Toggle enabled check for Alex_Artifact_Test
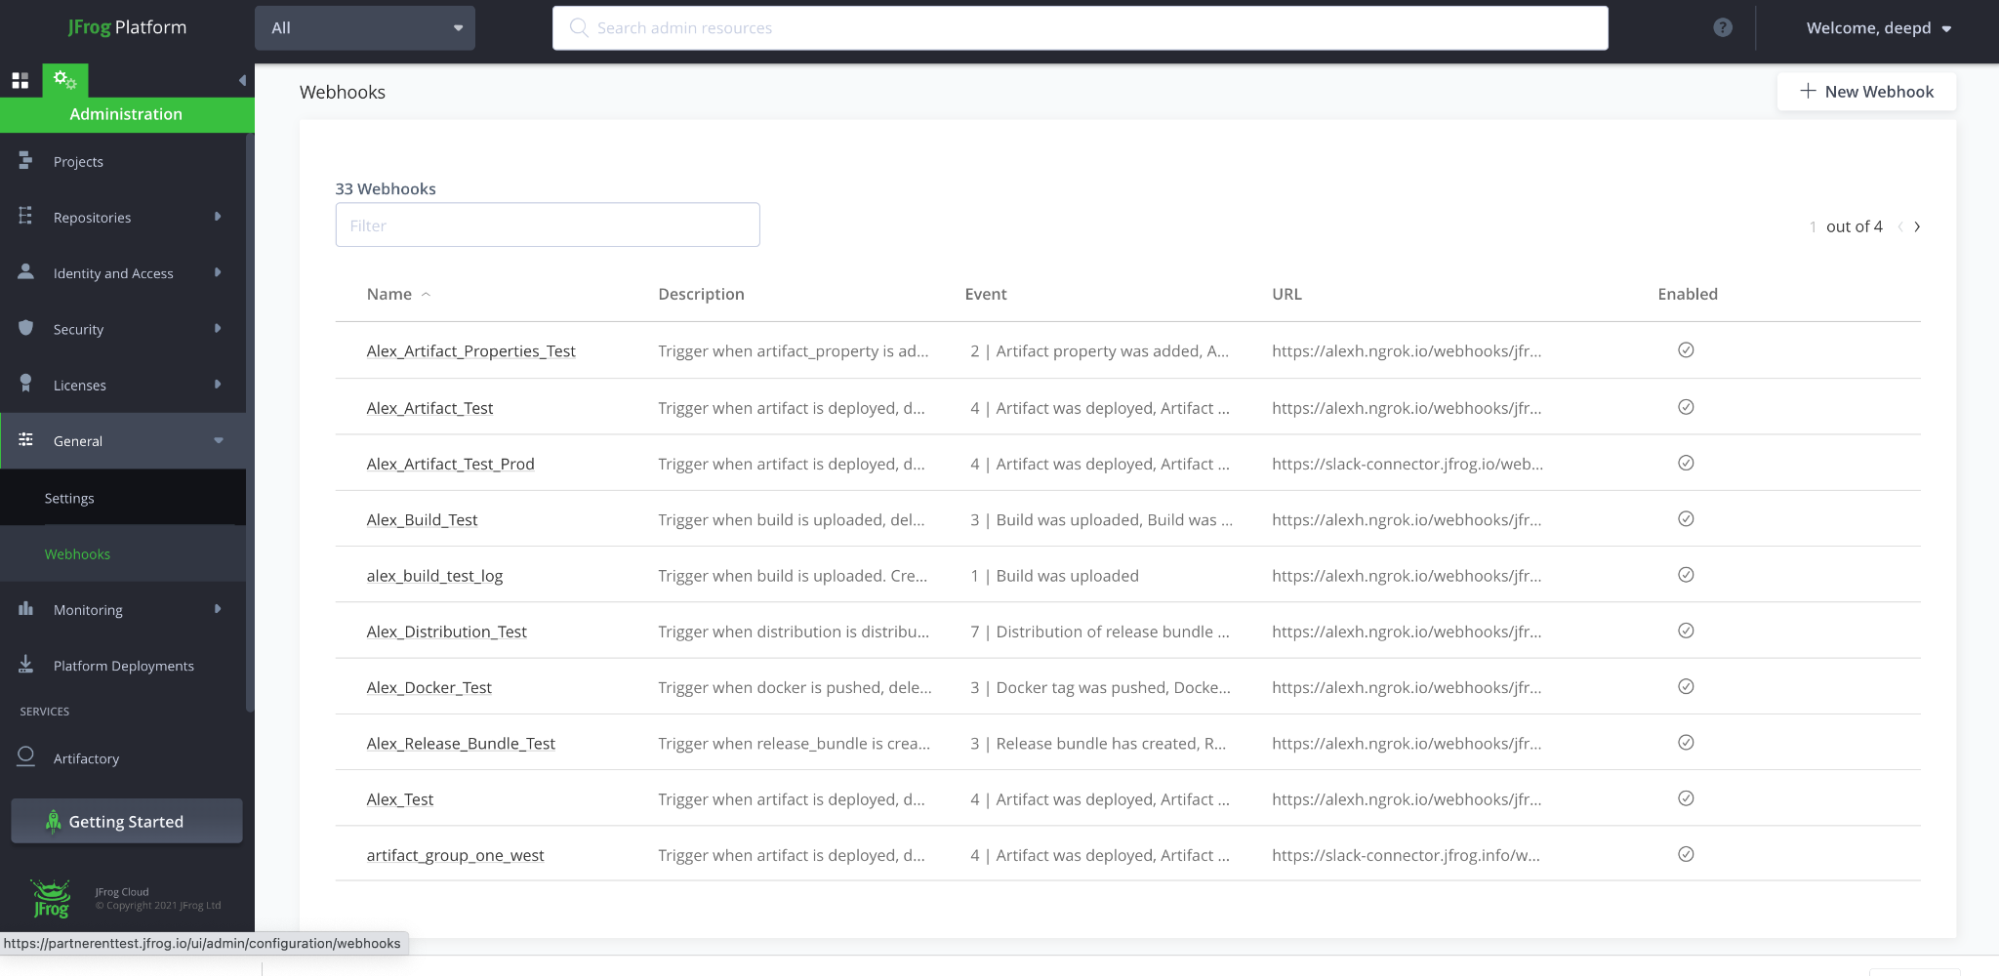The image size is (1999, 977). tap(1685, 407)
